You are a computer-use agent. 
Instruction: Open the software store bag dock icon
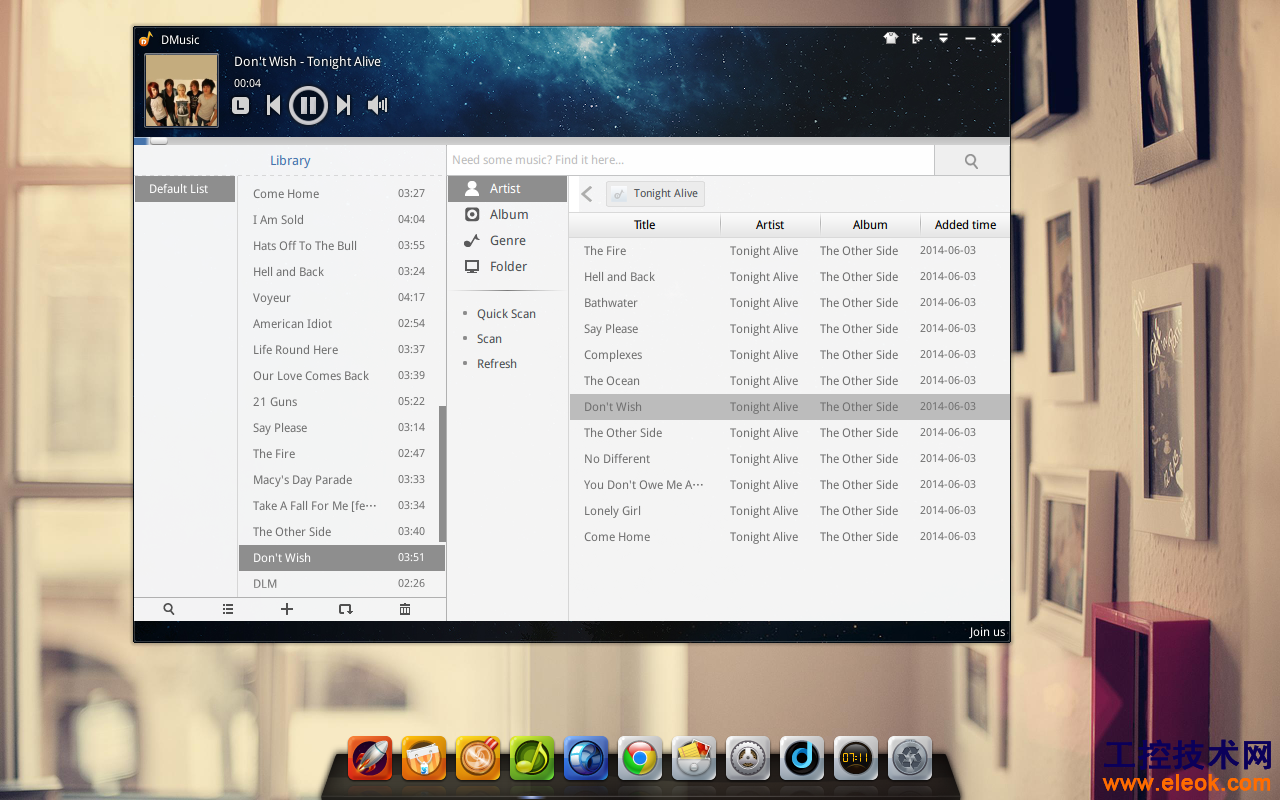coord(424,758)
